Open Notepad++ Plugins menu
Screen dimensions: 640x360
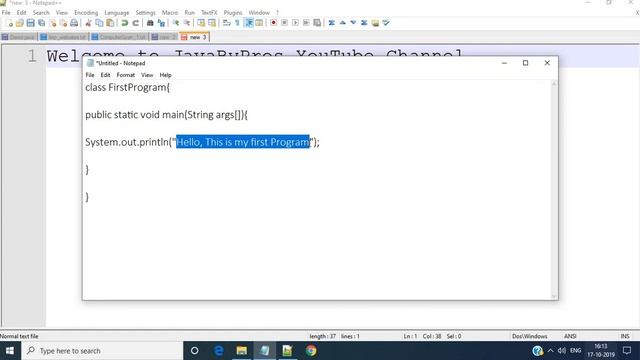[233, 13]
